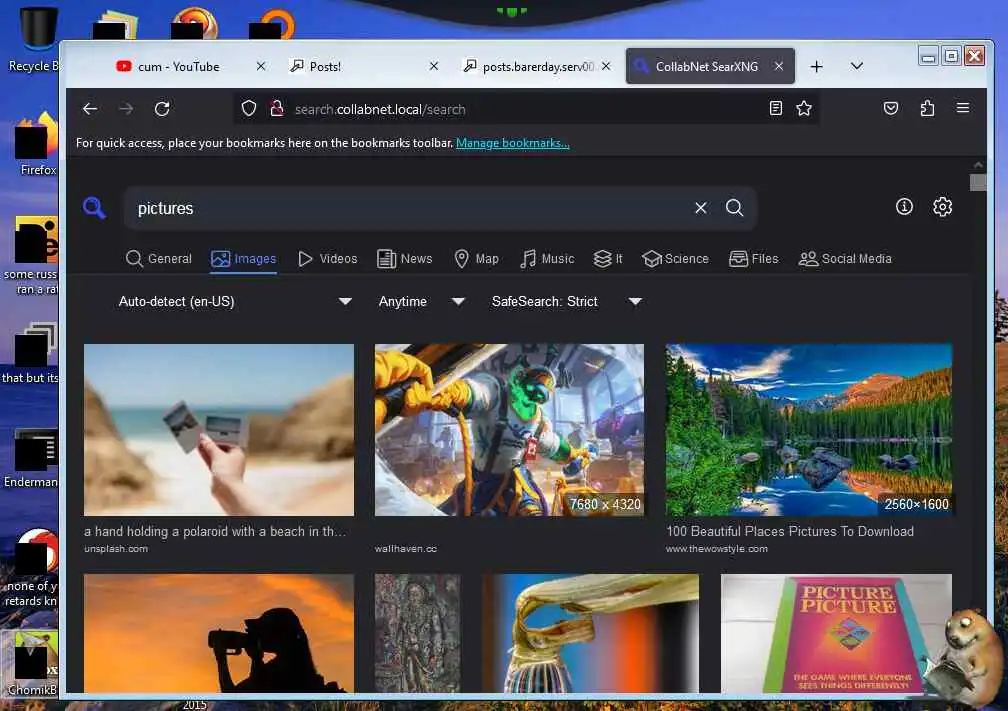Screen dimensions: 1008x711
Task: Open a new tab with the plus button
Action: pyautogui.click(x=816, y=66)
